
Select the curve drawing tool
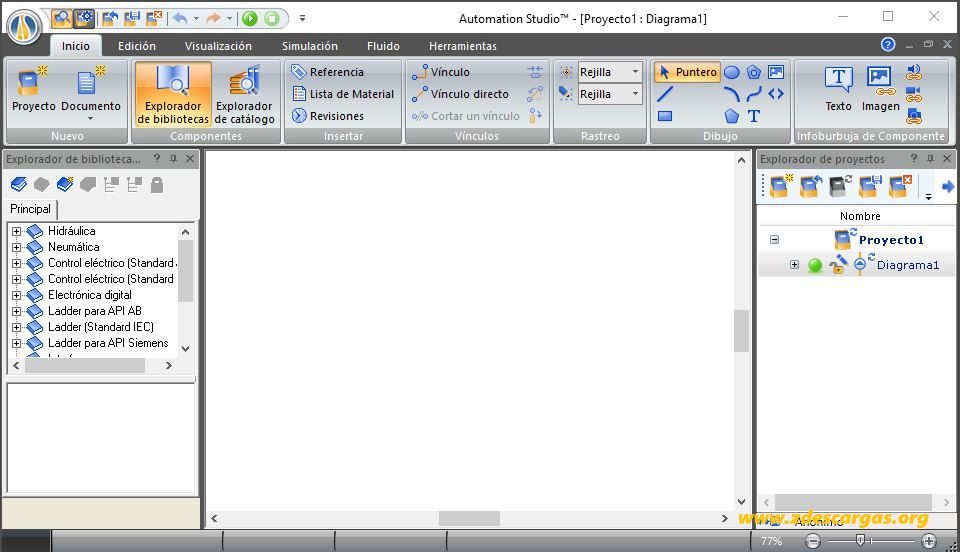coord(754,94)
